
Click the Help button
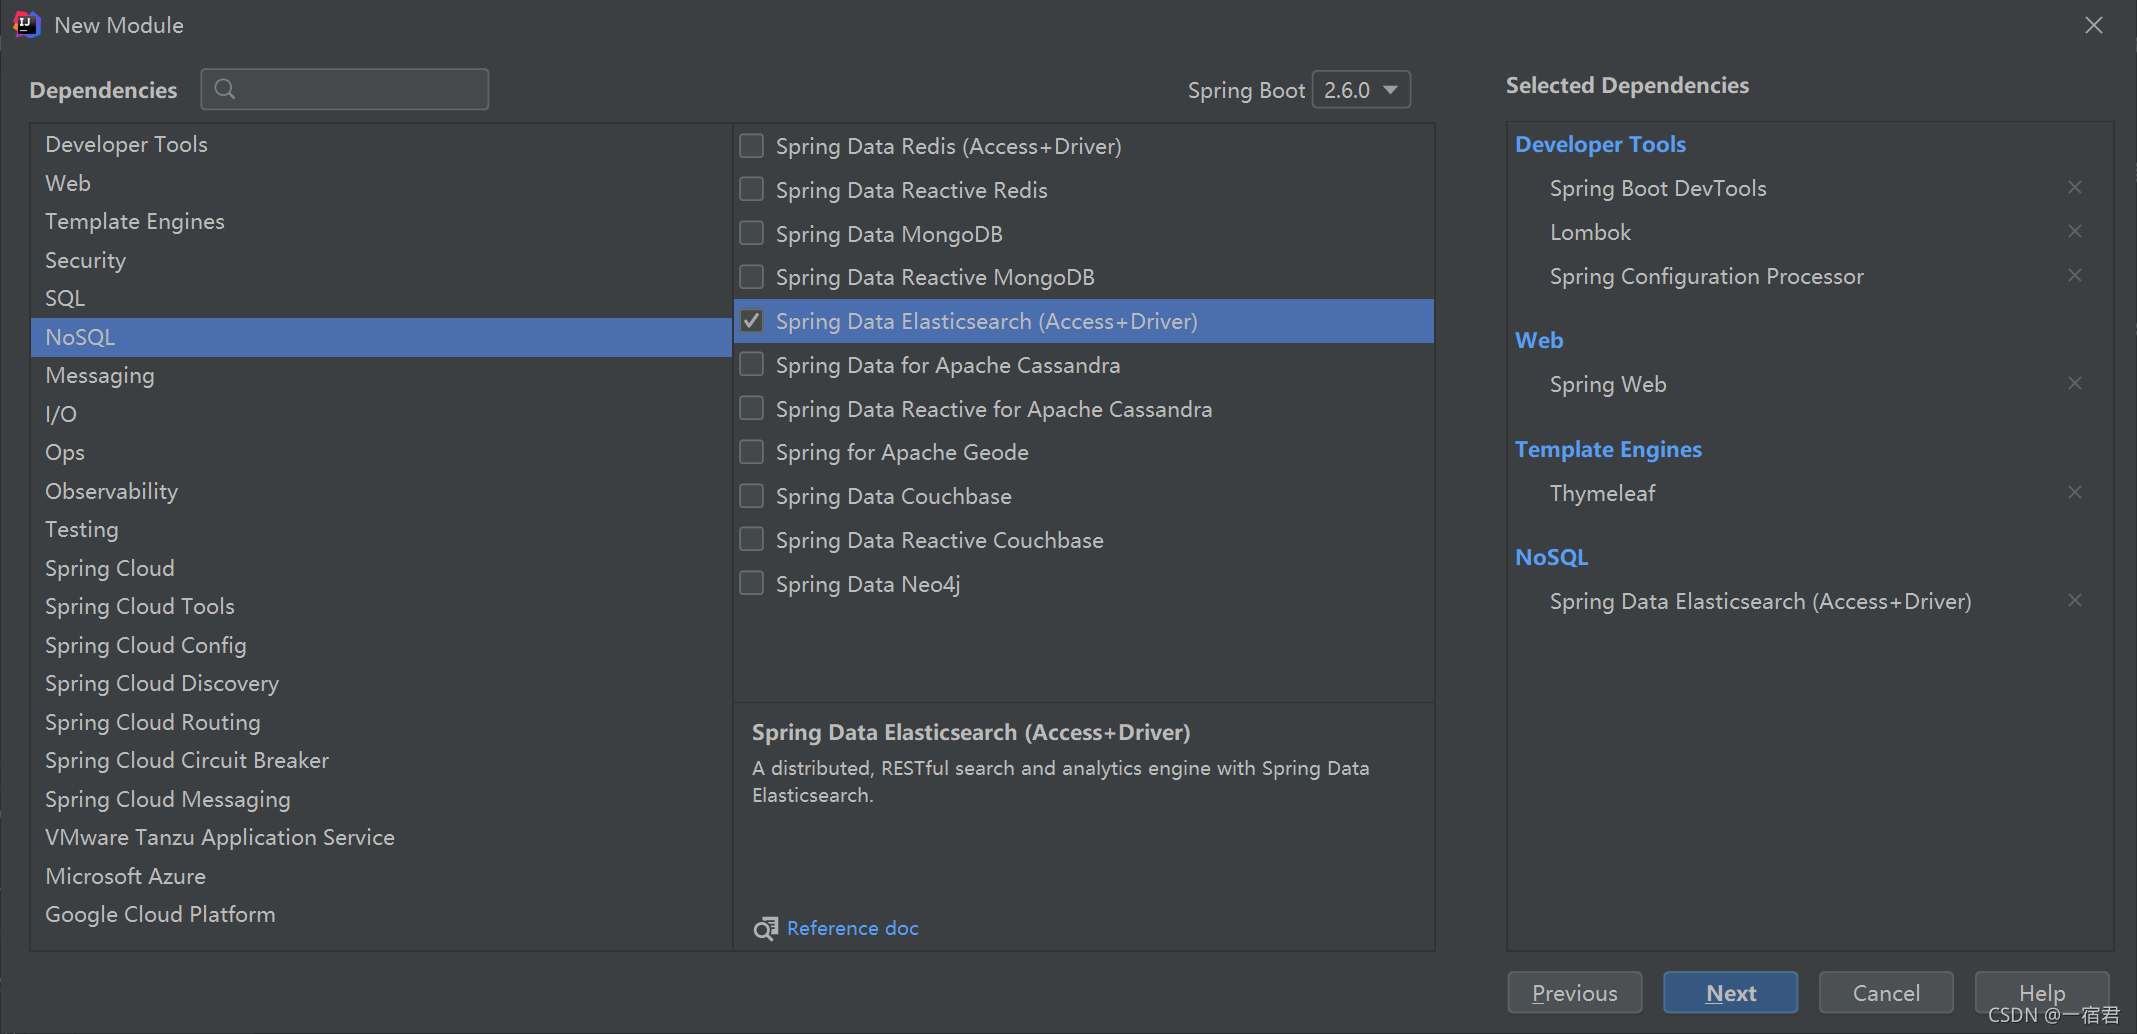2042,993
